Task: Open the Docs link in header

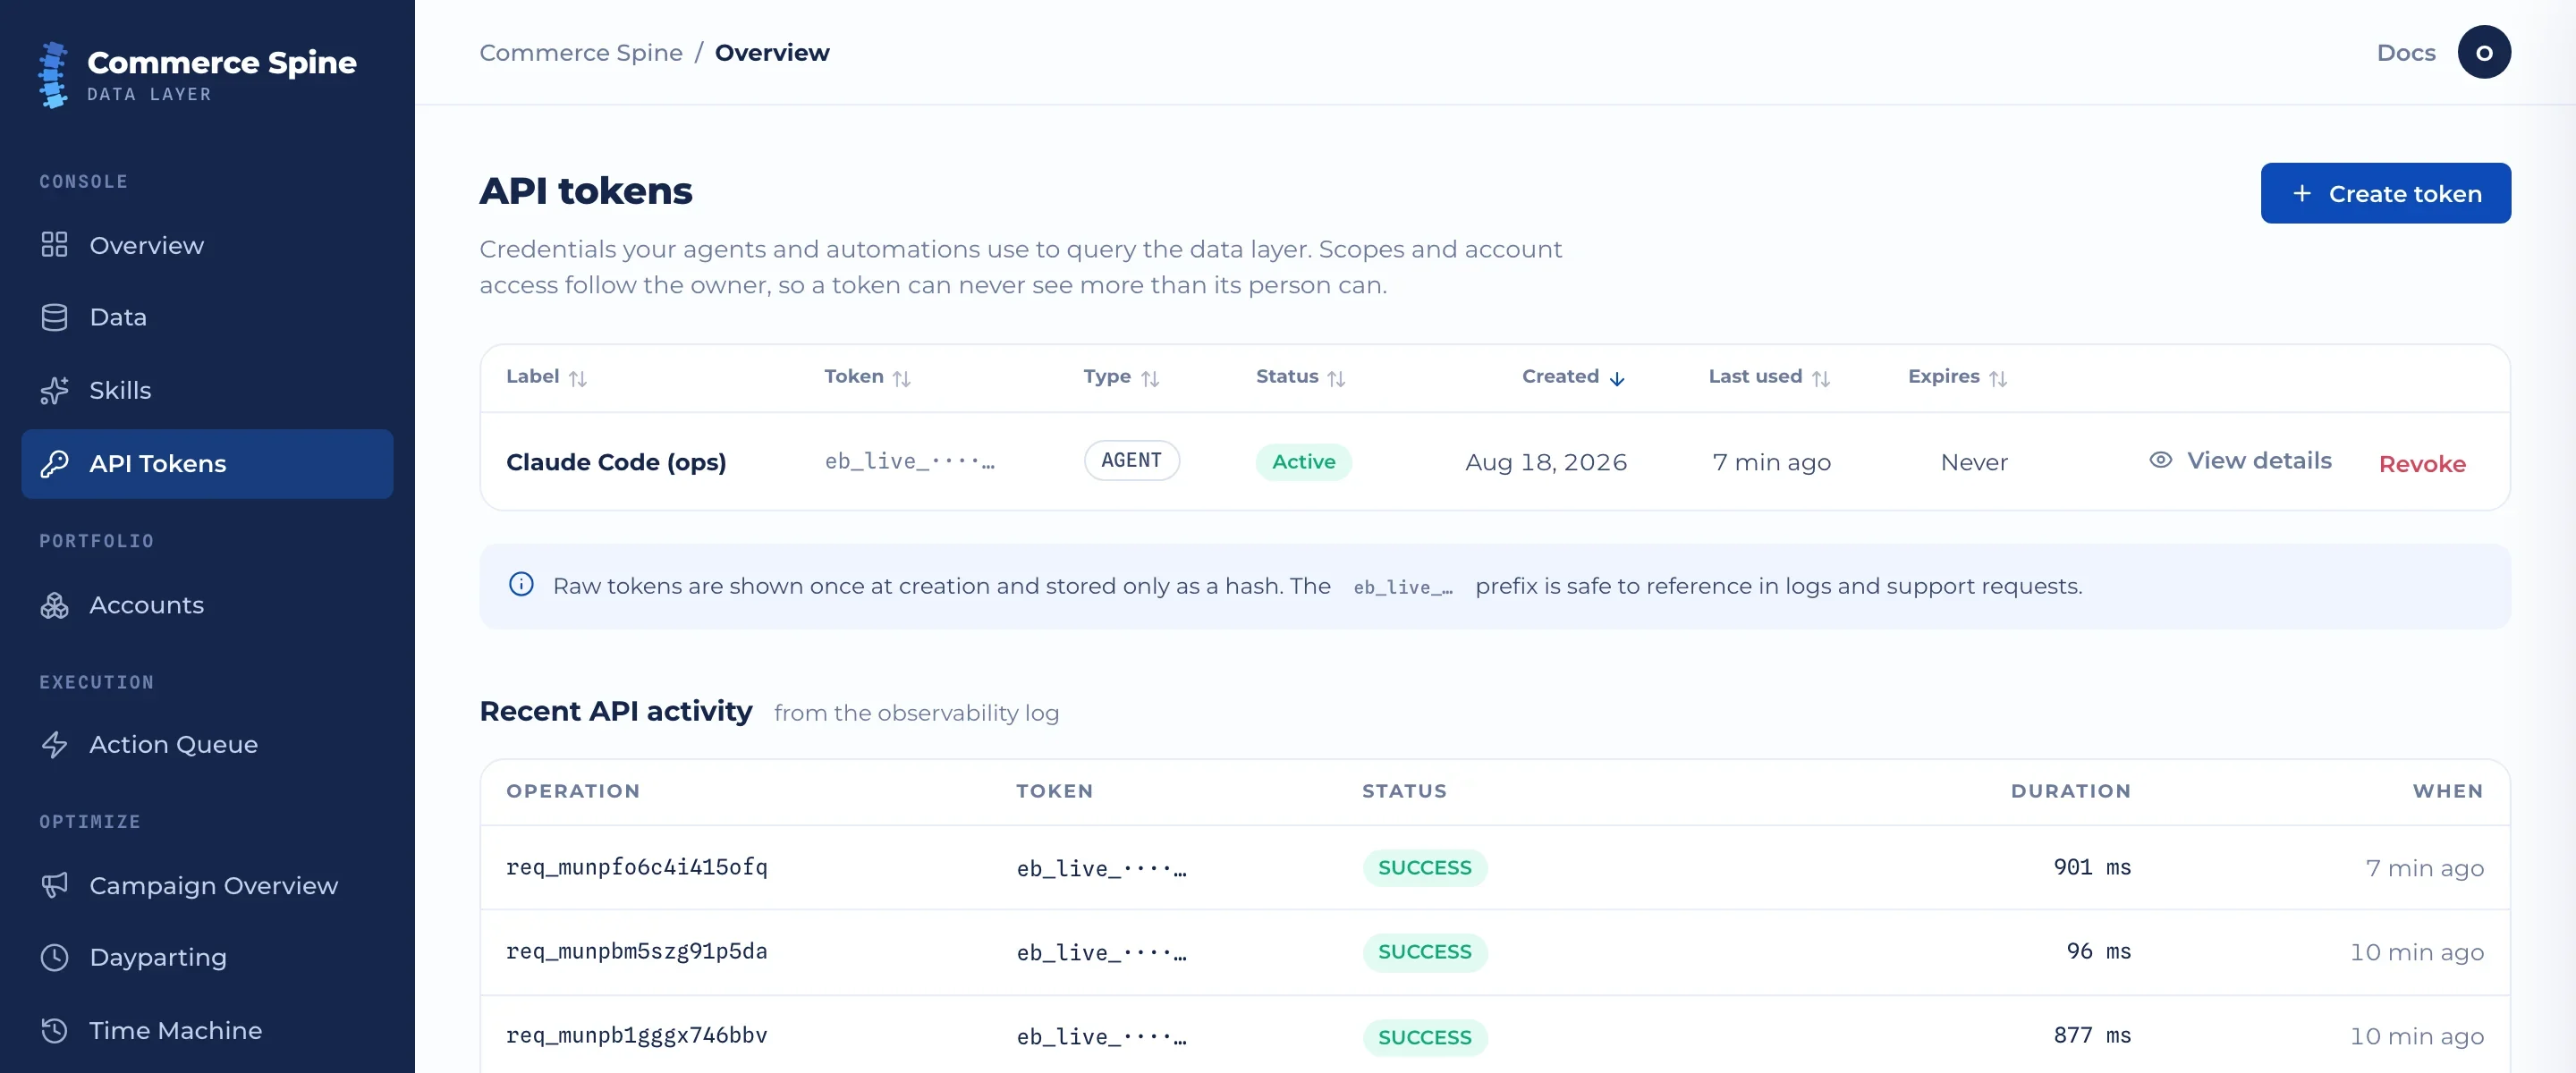Action: (2405, 53)
